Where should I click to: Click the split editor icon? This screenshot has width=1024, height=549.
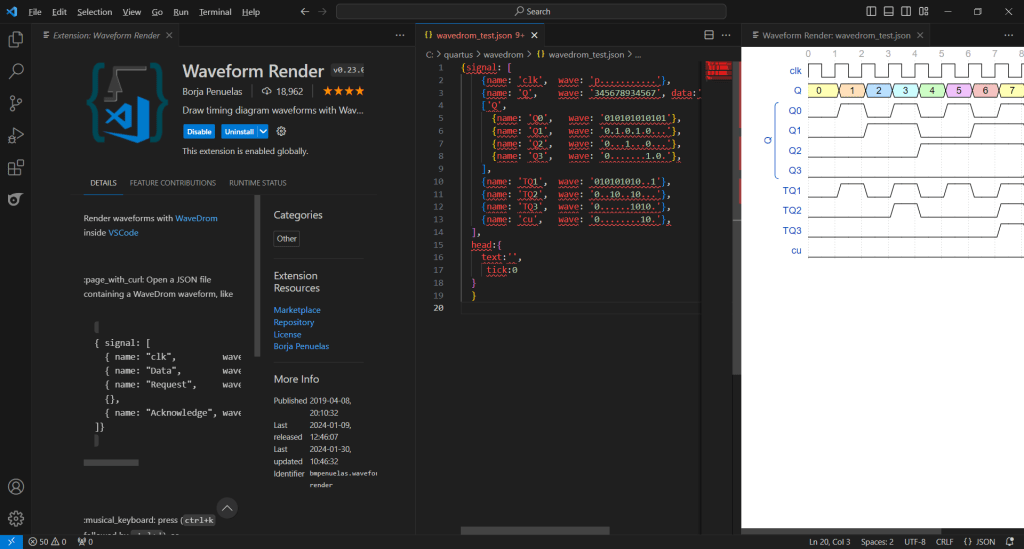click(x=709, y=35)
